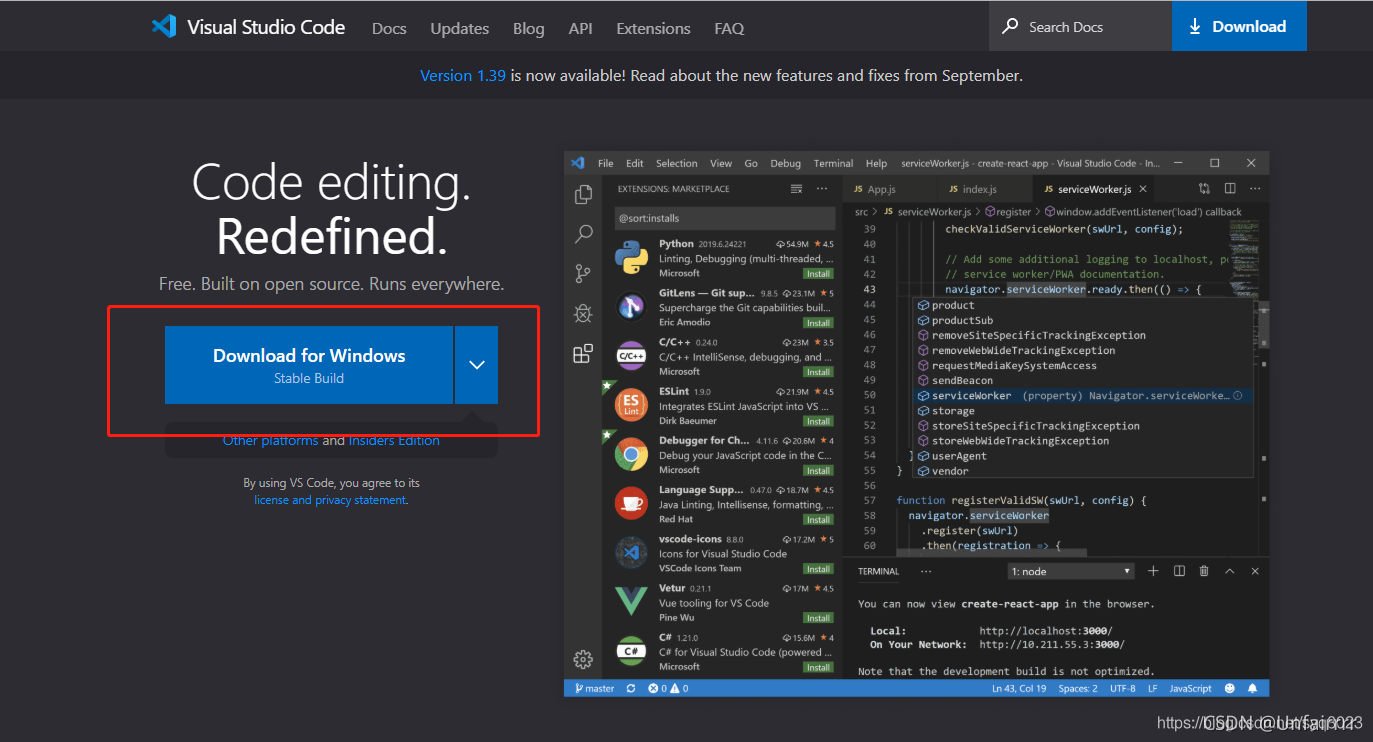Click the vscode-icons extension icon

pyautogui.click(x=631, y=553)
